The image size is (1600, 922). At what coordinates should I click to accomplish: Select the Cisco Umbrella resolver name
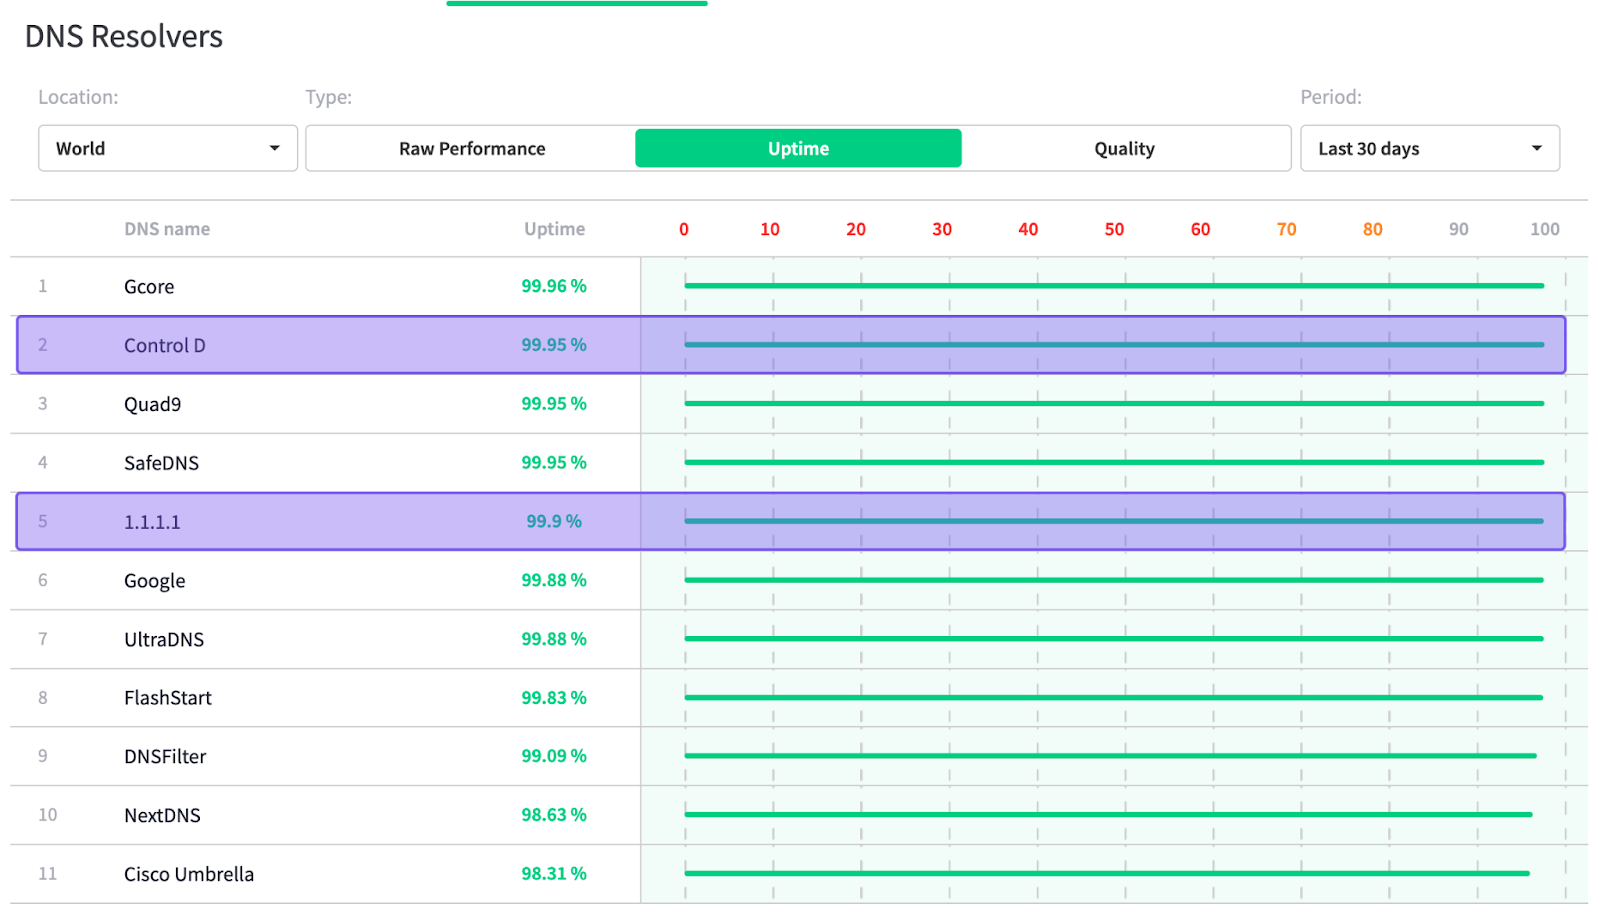189,874
